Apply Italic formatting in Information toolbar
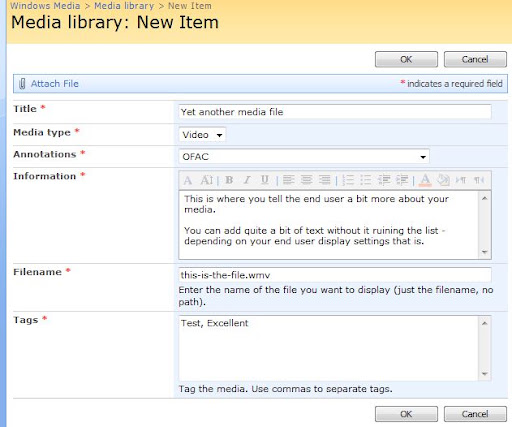 (247, 180)
